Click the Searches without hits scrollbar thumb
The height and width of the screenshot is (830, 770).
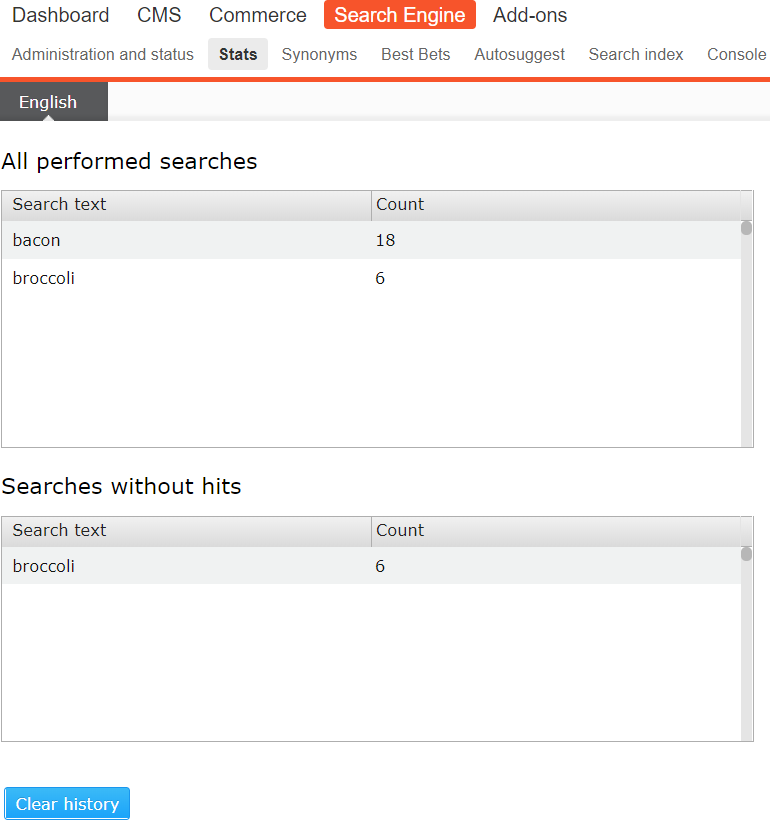point(746,554)
